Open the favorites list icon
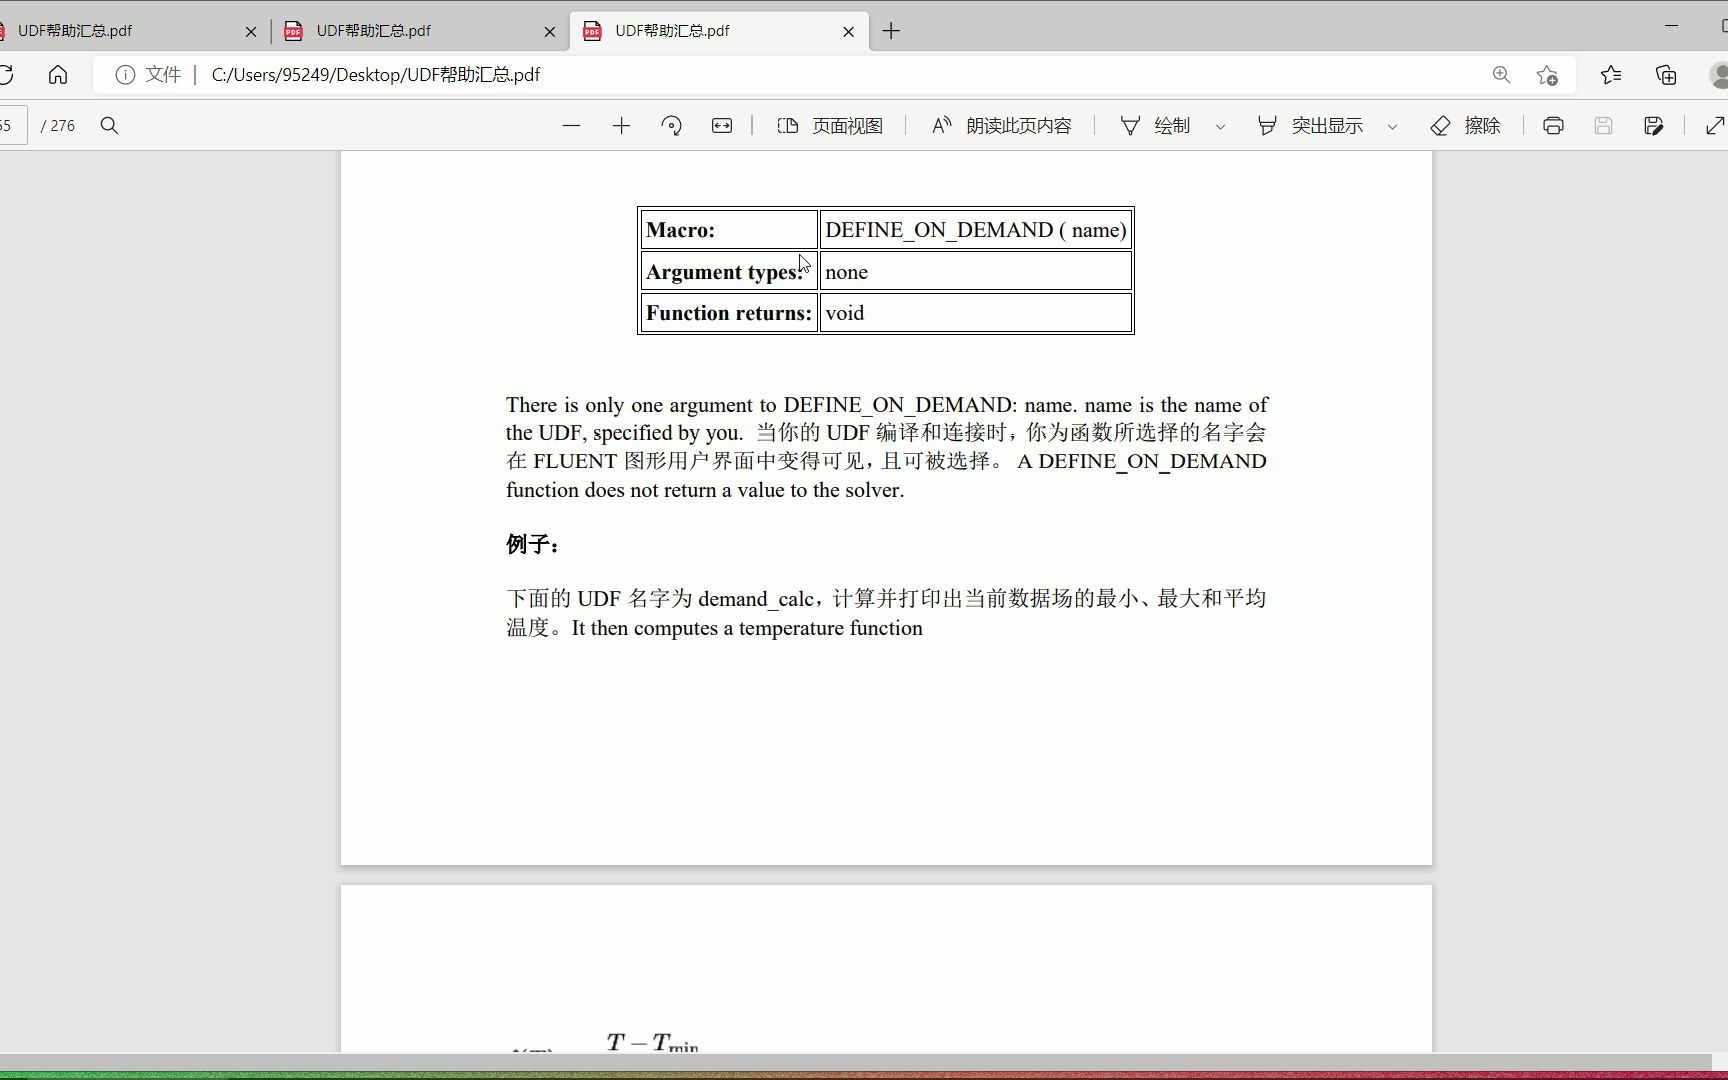Screen dimensions: 1728x1080 click(x=1611, y=75)
